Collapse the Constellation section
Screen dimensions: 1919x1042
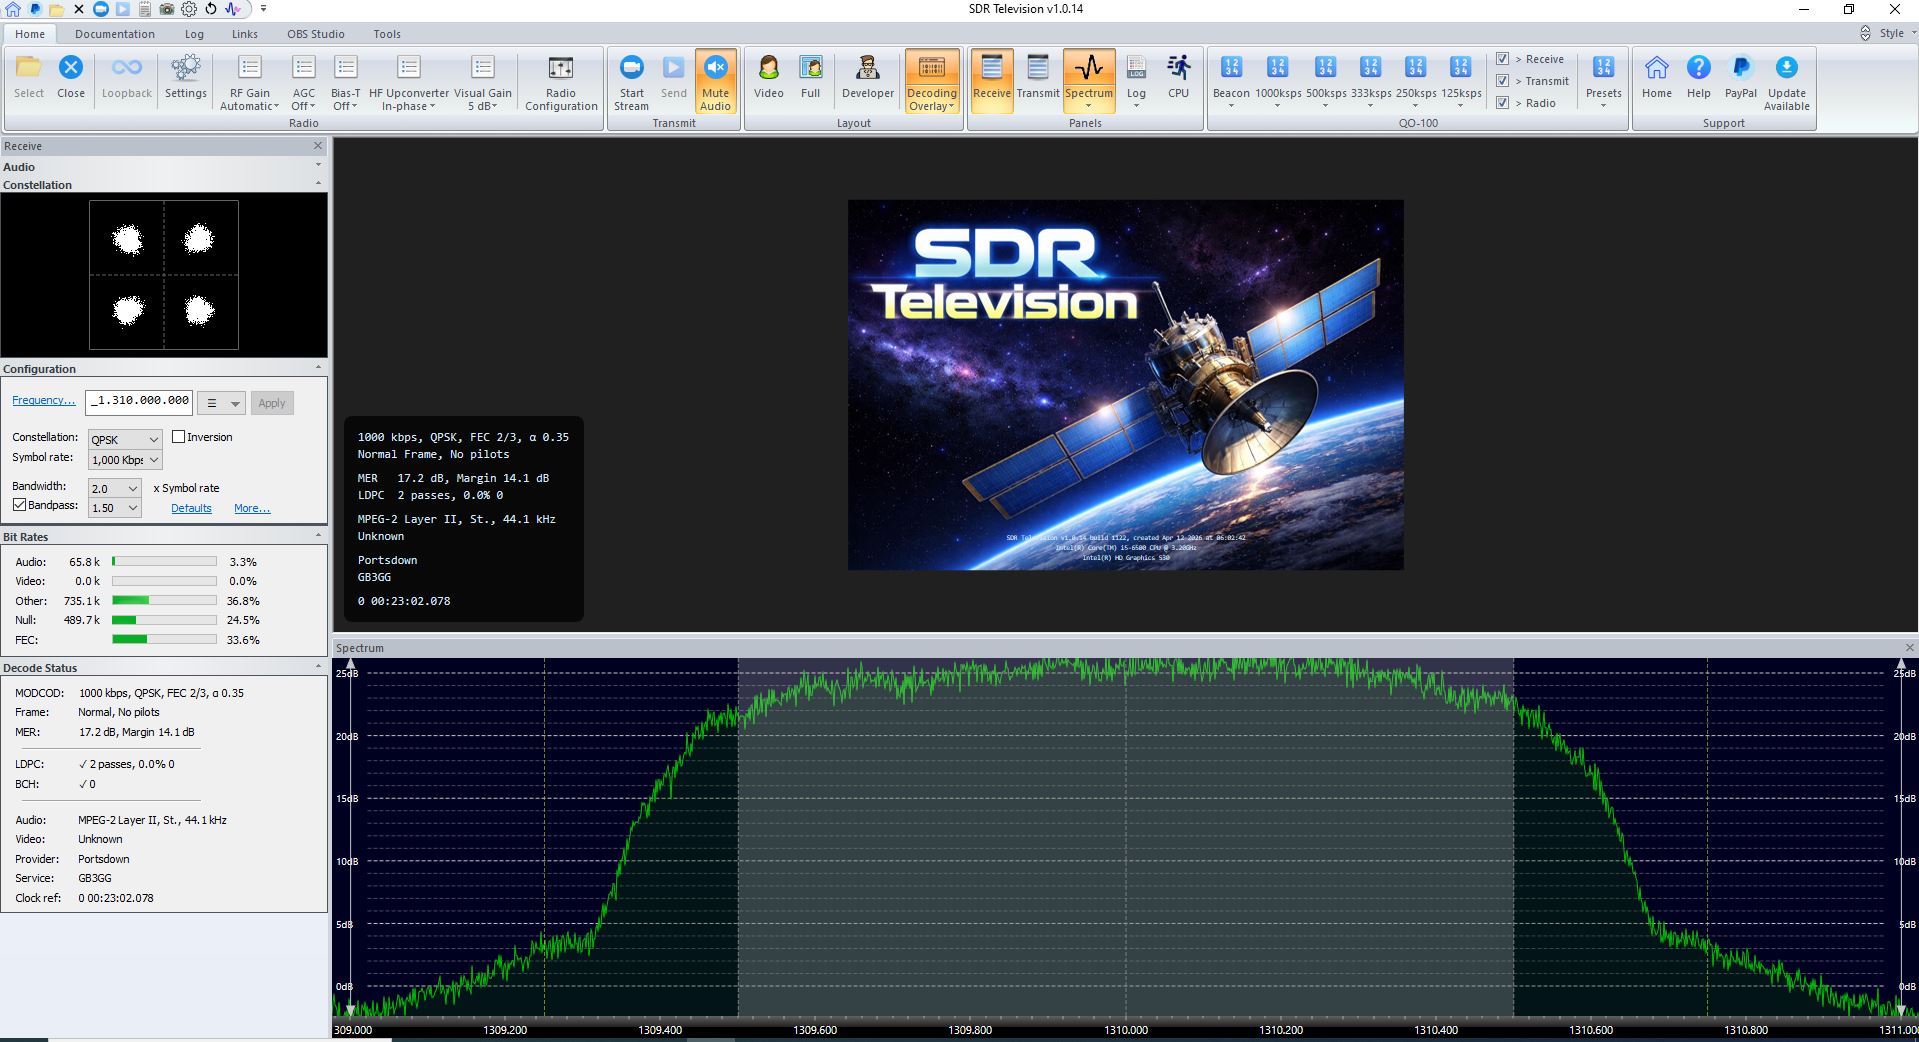click(319, 184)
